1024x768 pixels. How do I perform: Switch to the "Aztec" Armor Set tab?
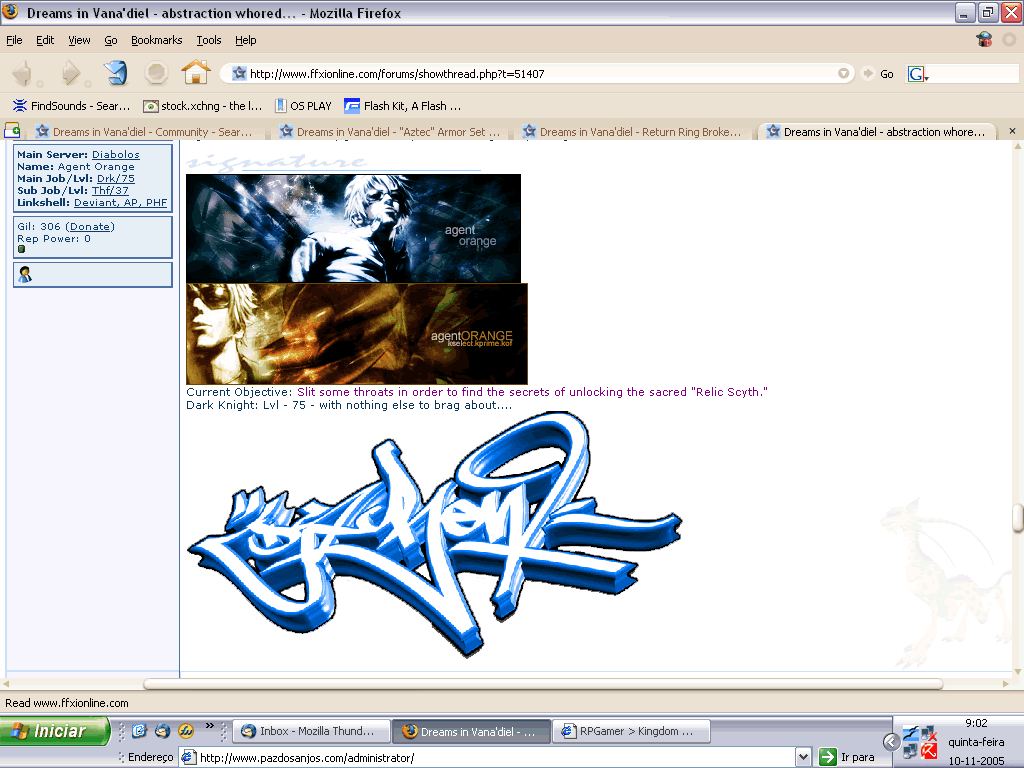pos(390,132)
